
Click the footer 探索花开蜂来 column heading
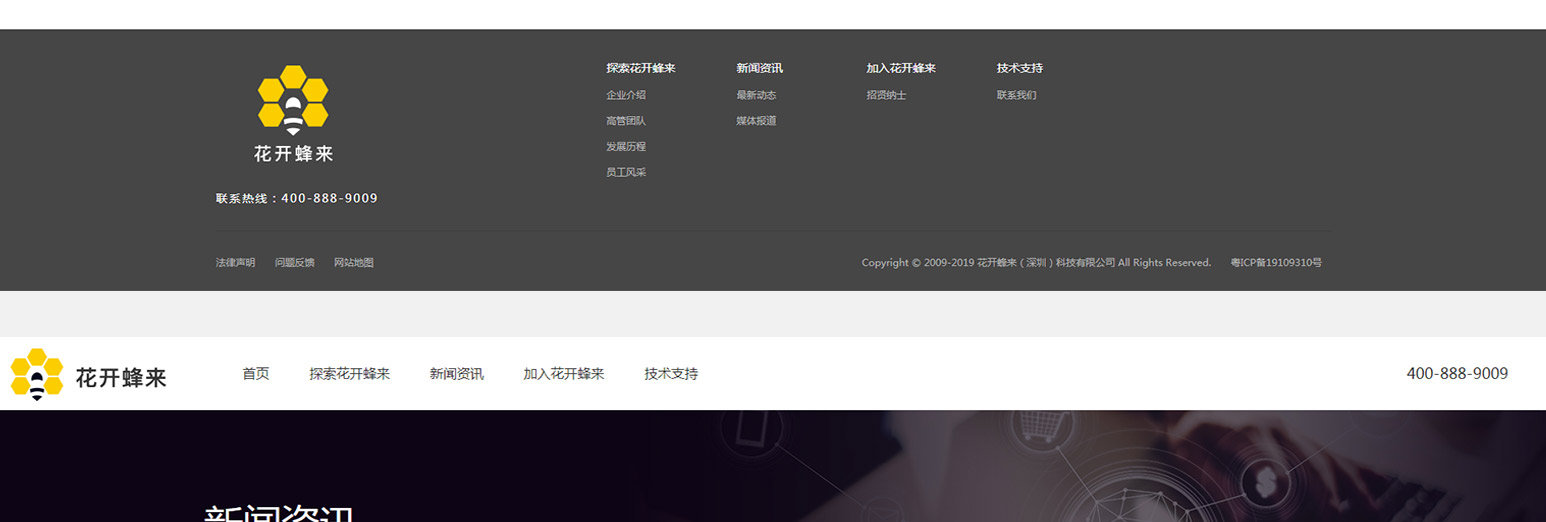[x=641, y=68]
